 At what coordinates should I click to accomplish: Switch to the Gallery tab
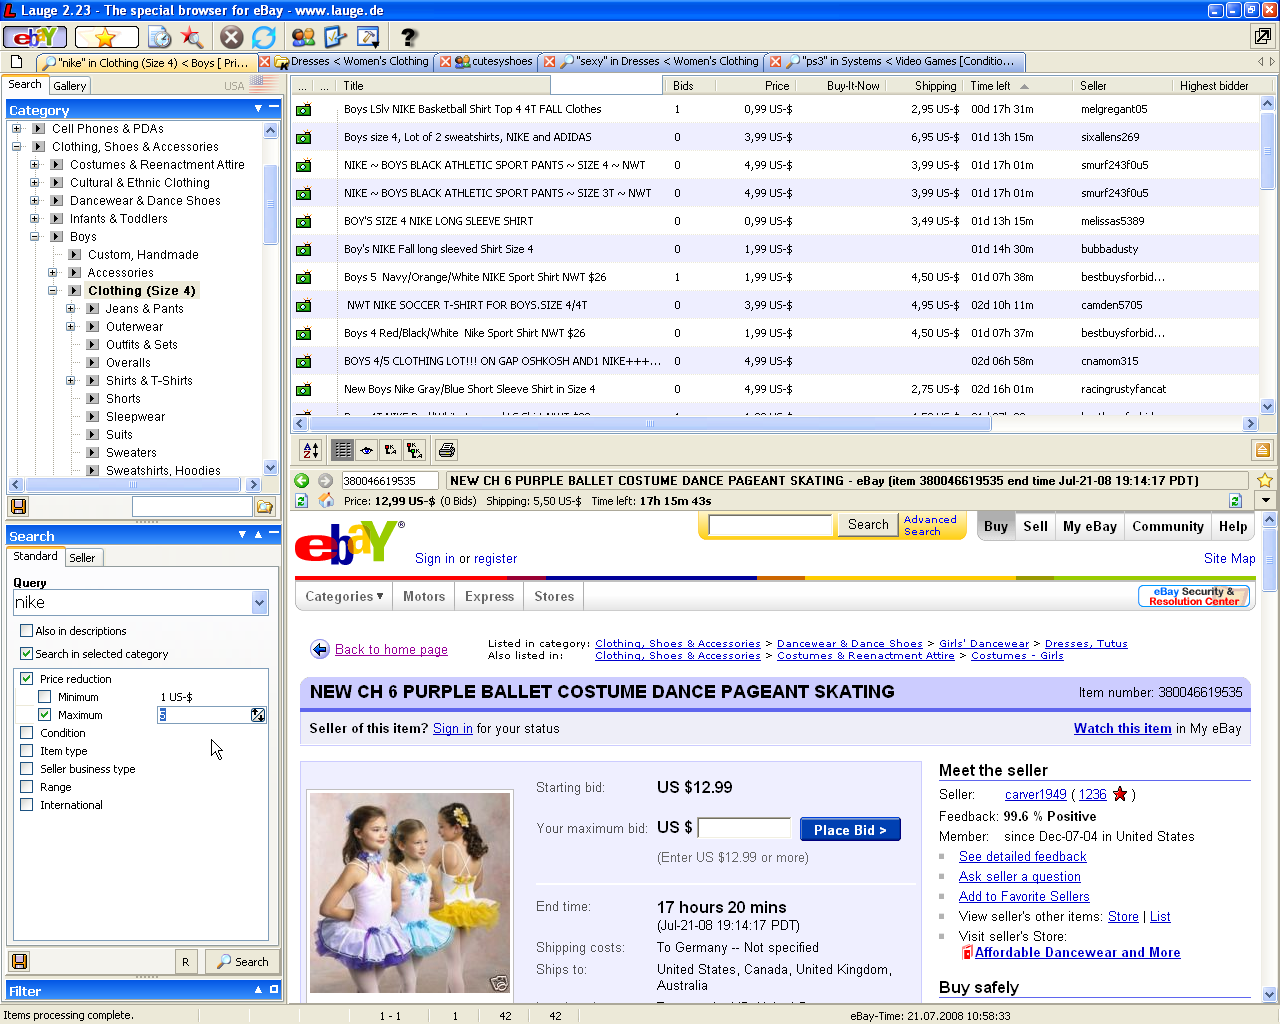(x=70, y=86)
